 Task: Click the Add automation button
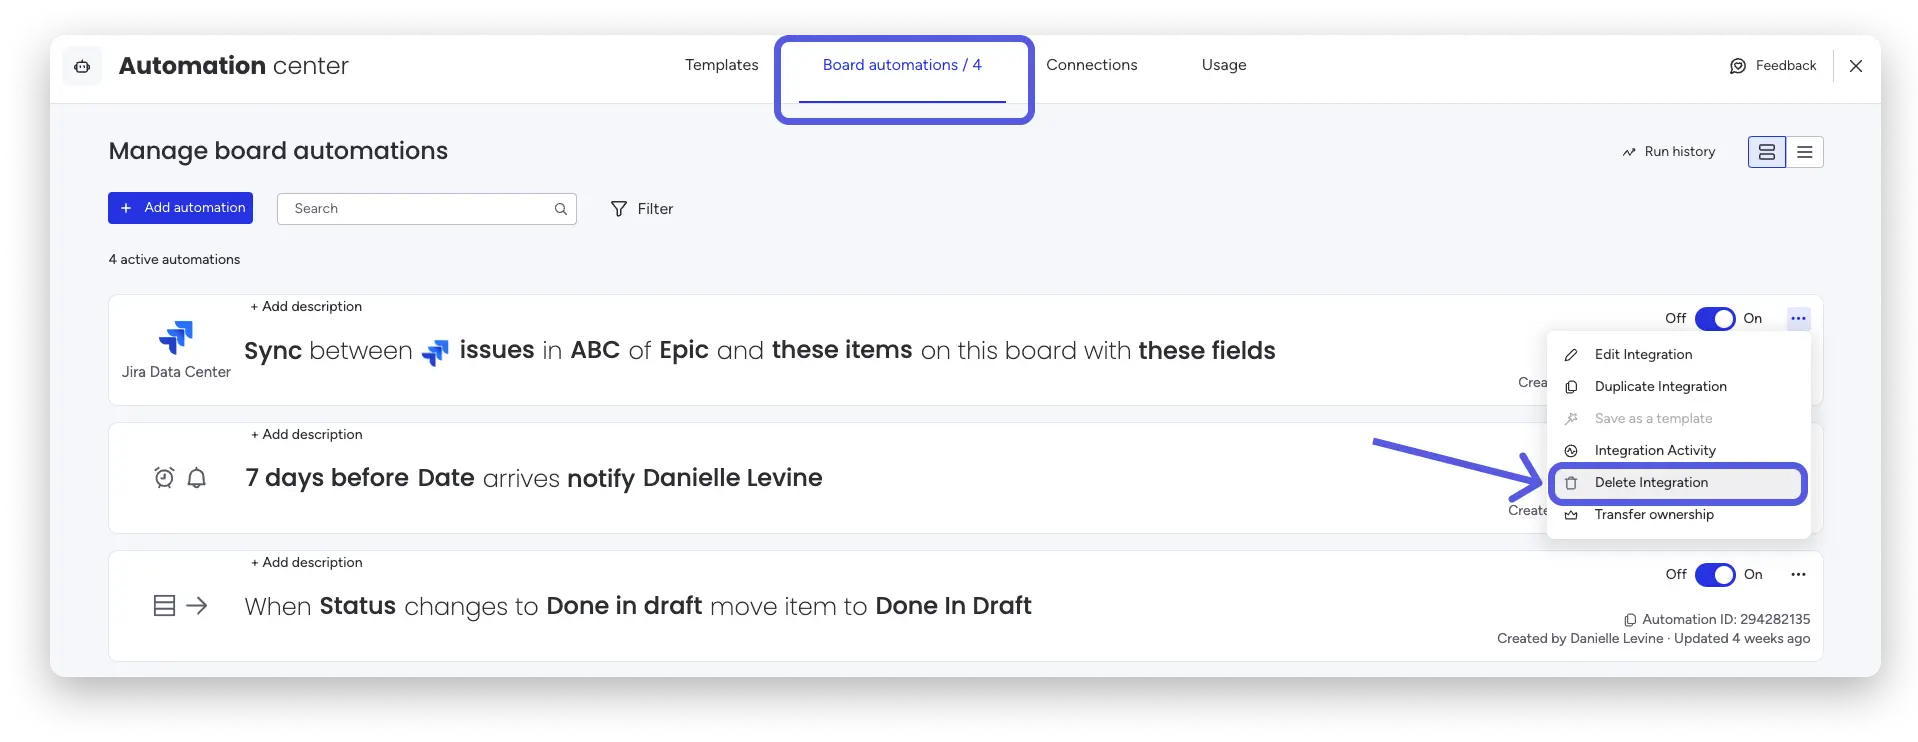tap(180, 208)
